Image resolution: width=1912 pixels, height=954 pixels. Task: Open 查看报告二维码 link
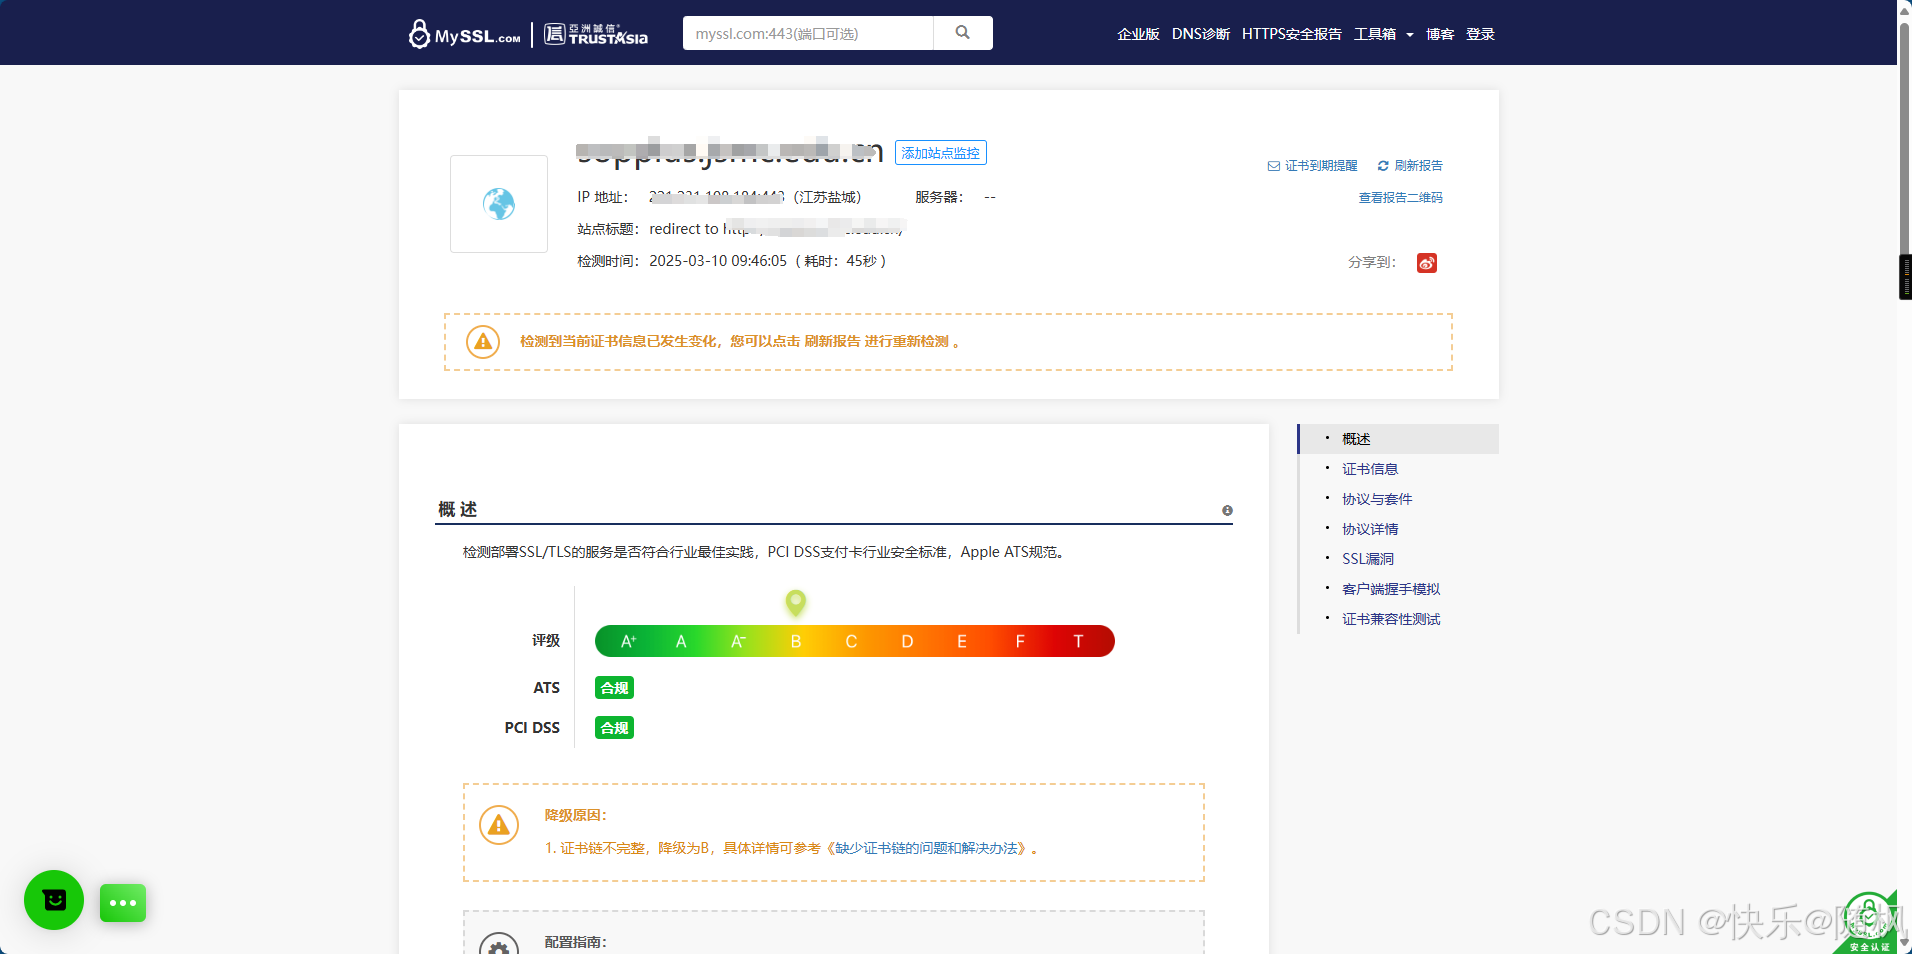point(1400,198)
